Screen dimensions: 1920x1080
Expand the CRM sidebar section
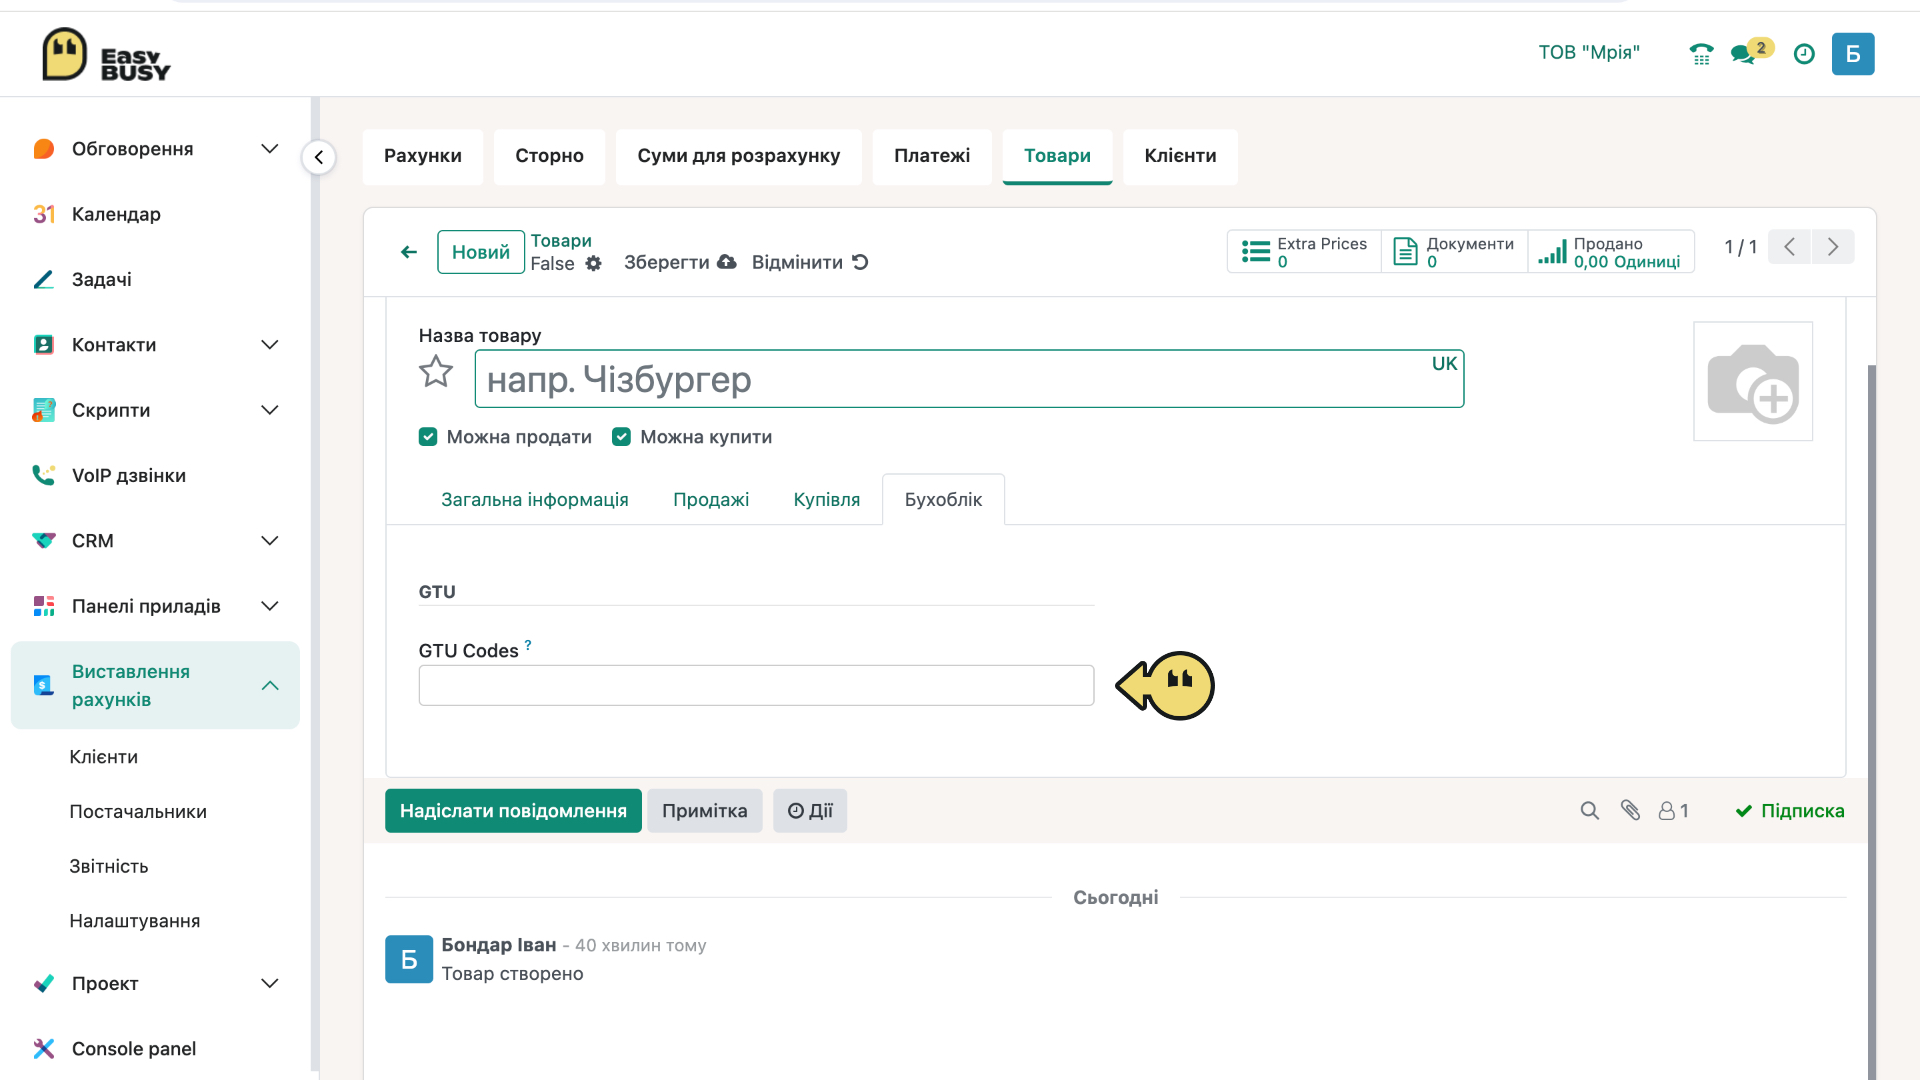pos(269,541)
